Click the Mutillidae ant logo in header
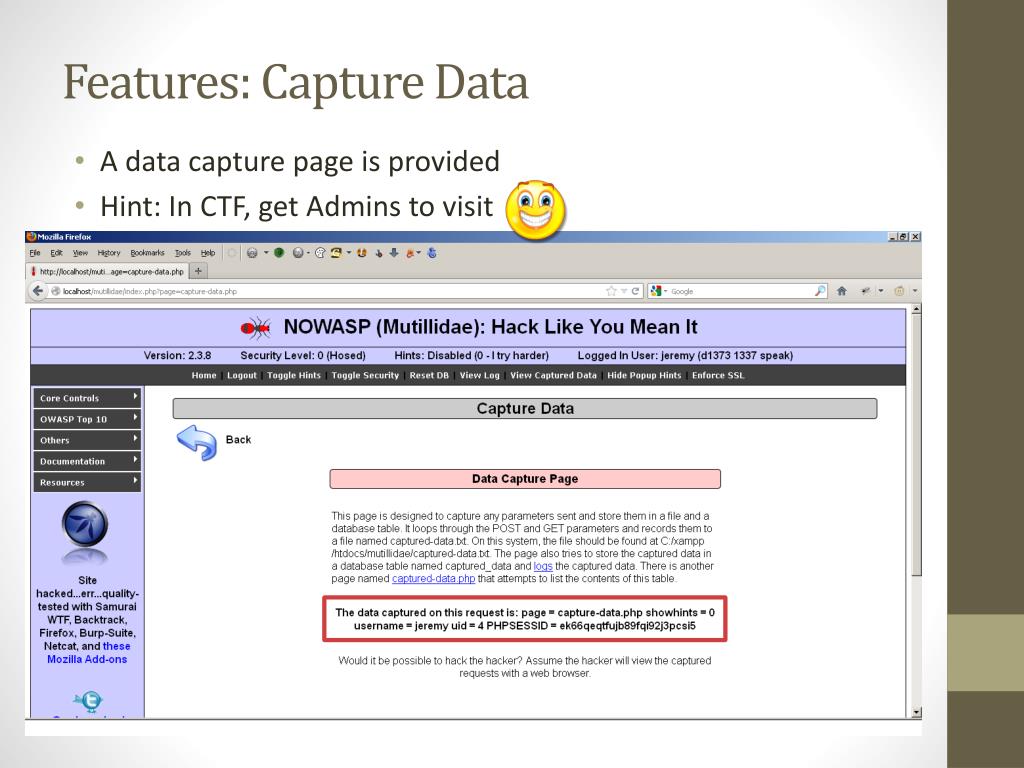This screenshot has height=768, width=1024. pyautogui.click(x=255, y=327)
